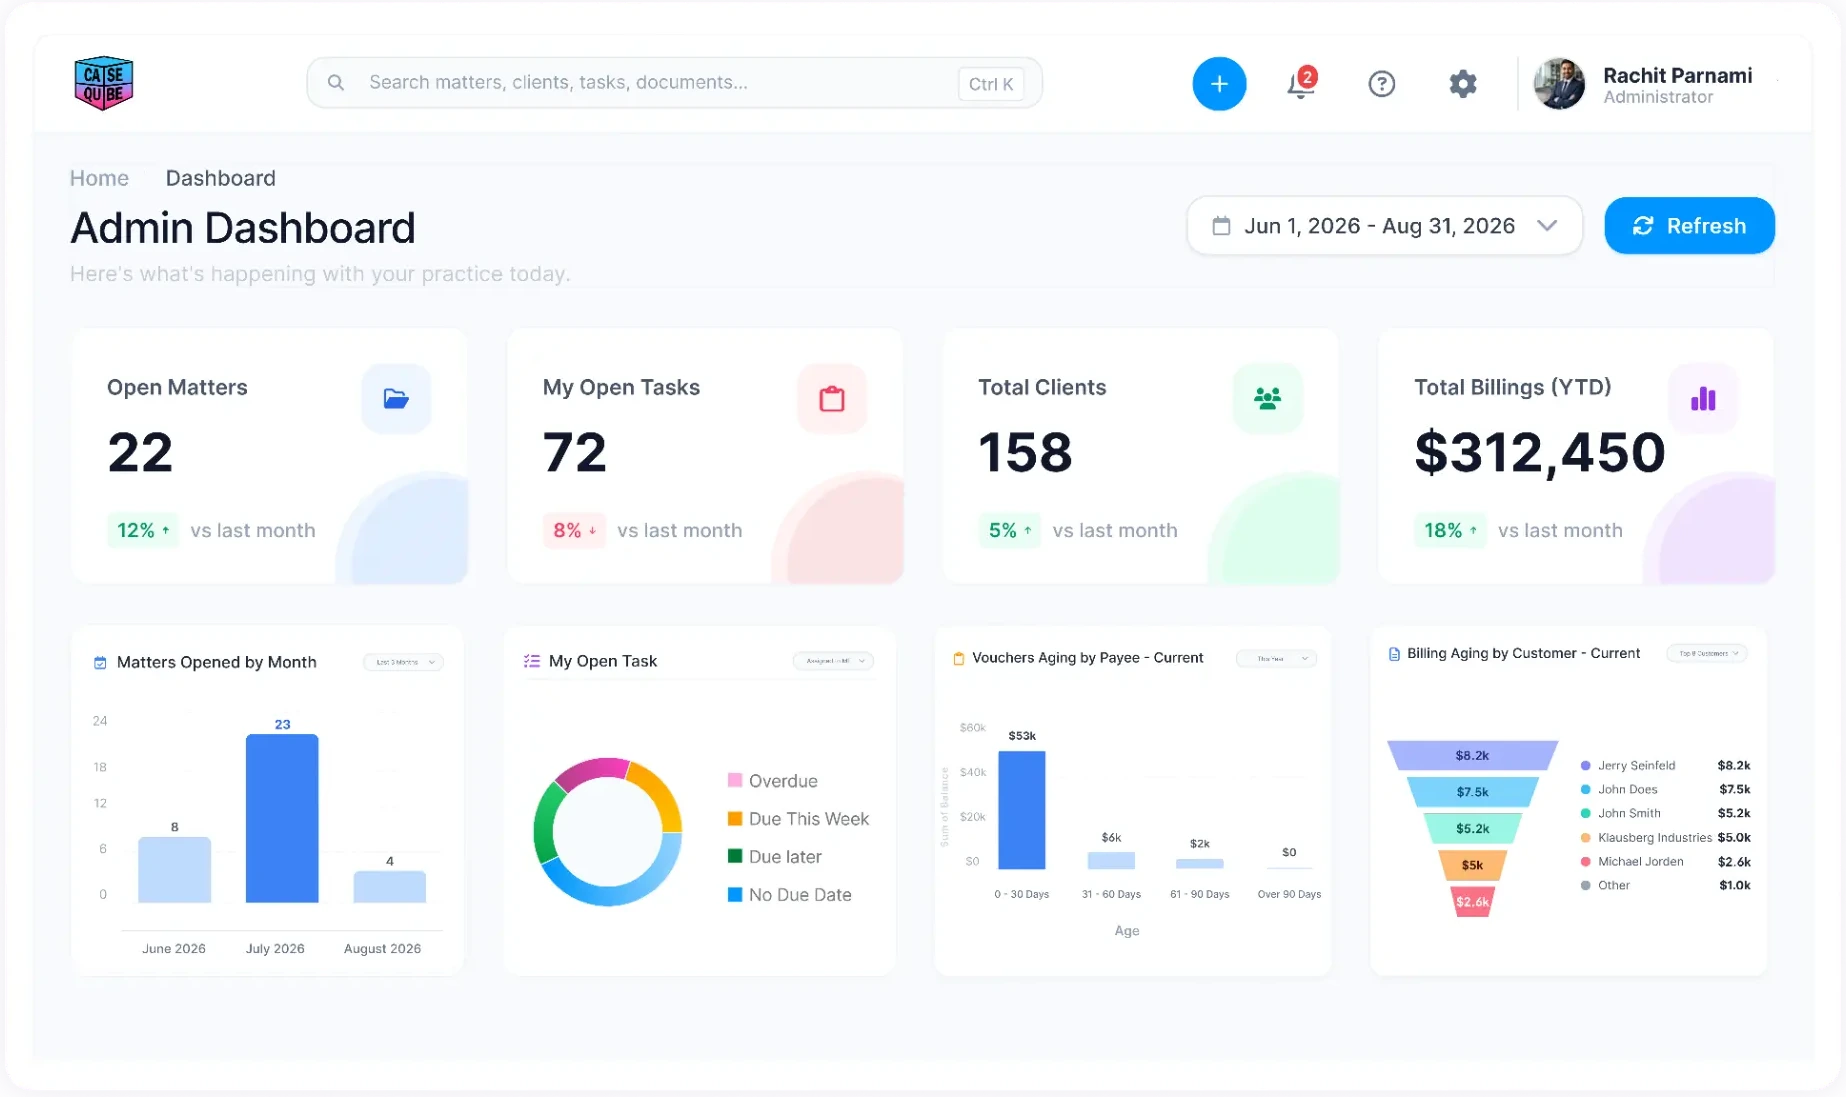Click the Matters Opened by Month calendar icon
1846x1097 pixels.
[x=100, y=663]
